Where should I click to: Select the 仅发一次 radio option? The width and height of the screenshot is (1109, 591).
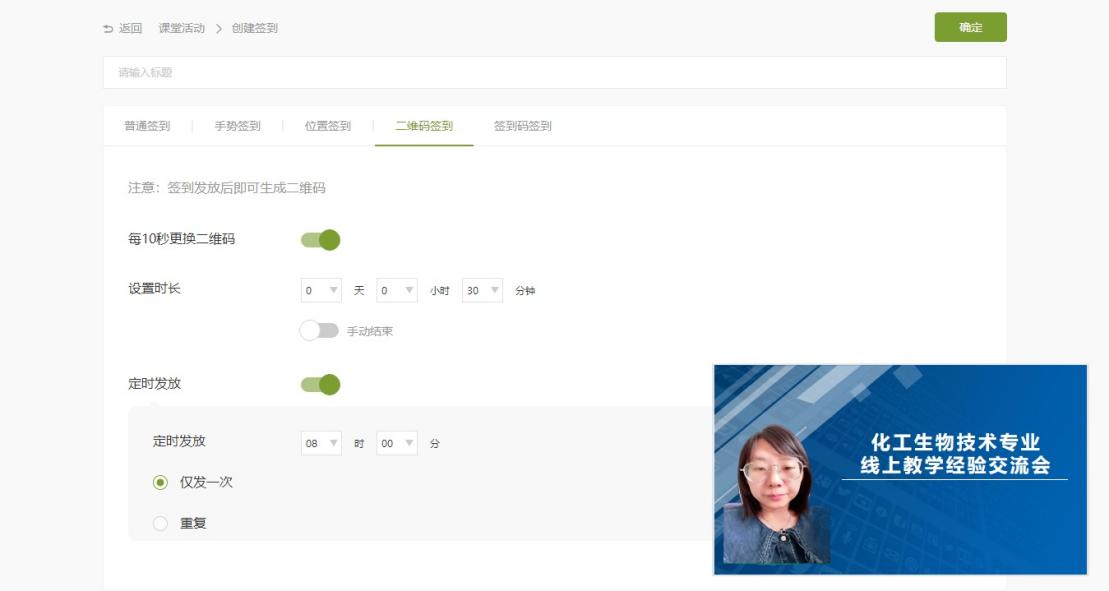[161, 482]
